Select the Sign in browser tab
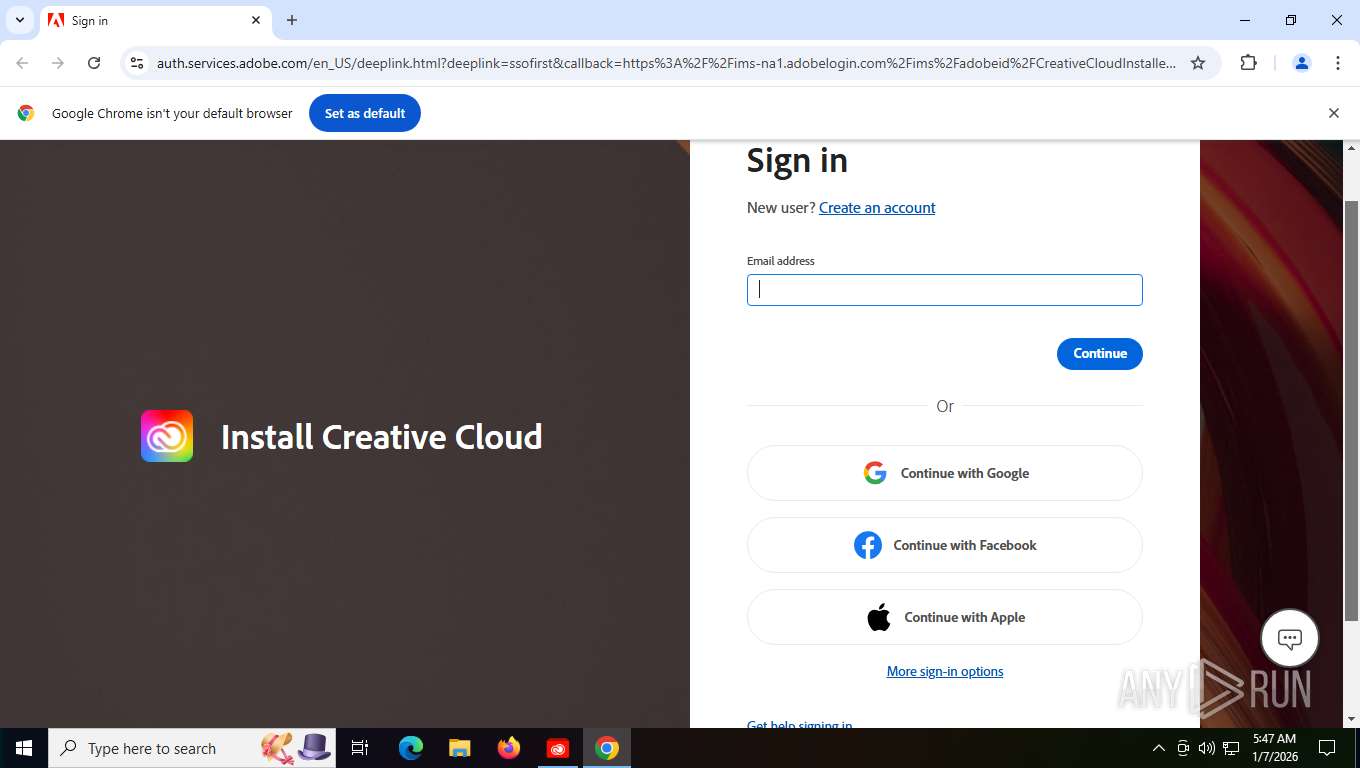The image size is (1360, 768). 155,20
